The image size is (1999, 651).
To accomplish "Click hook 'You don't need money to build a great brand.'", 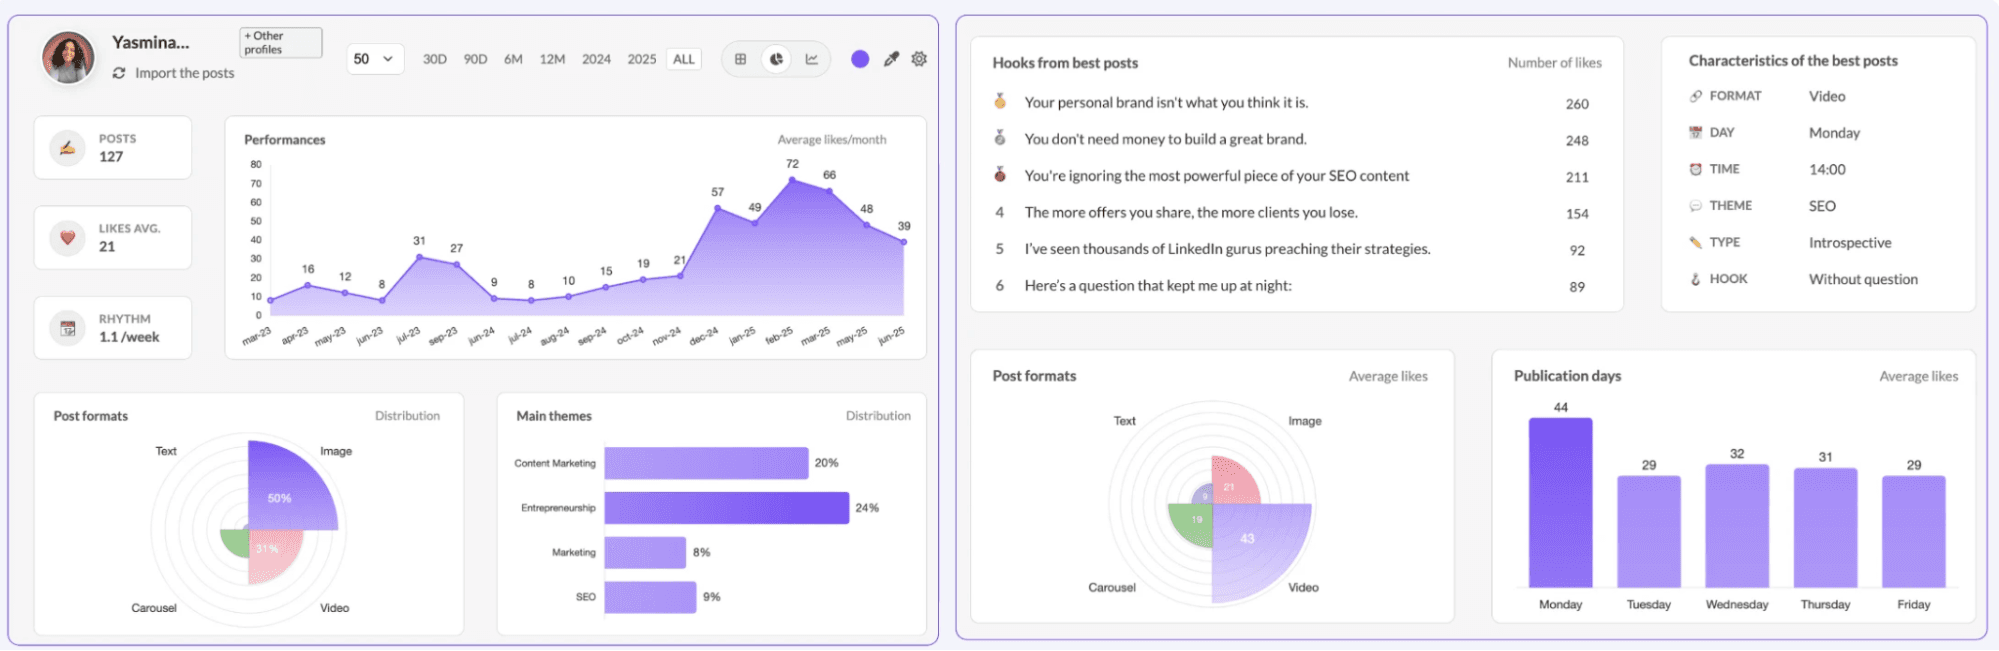I will click(1165, 139).
